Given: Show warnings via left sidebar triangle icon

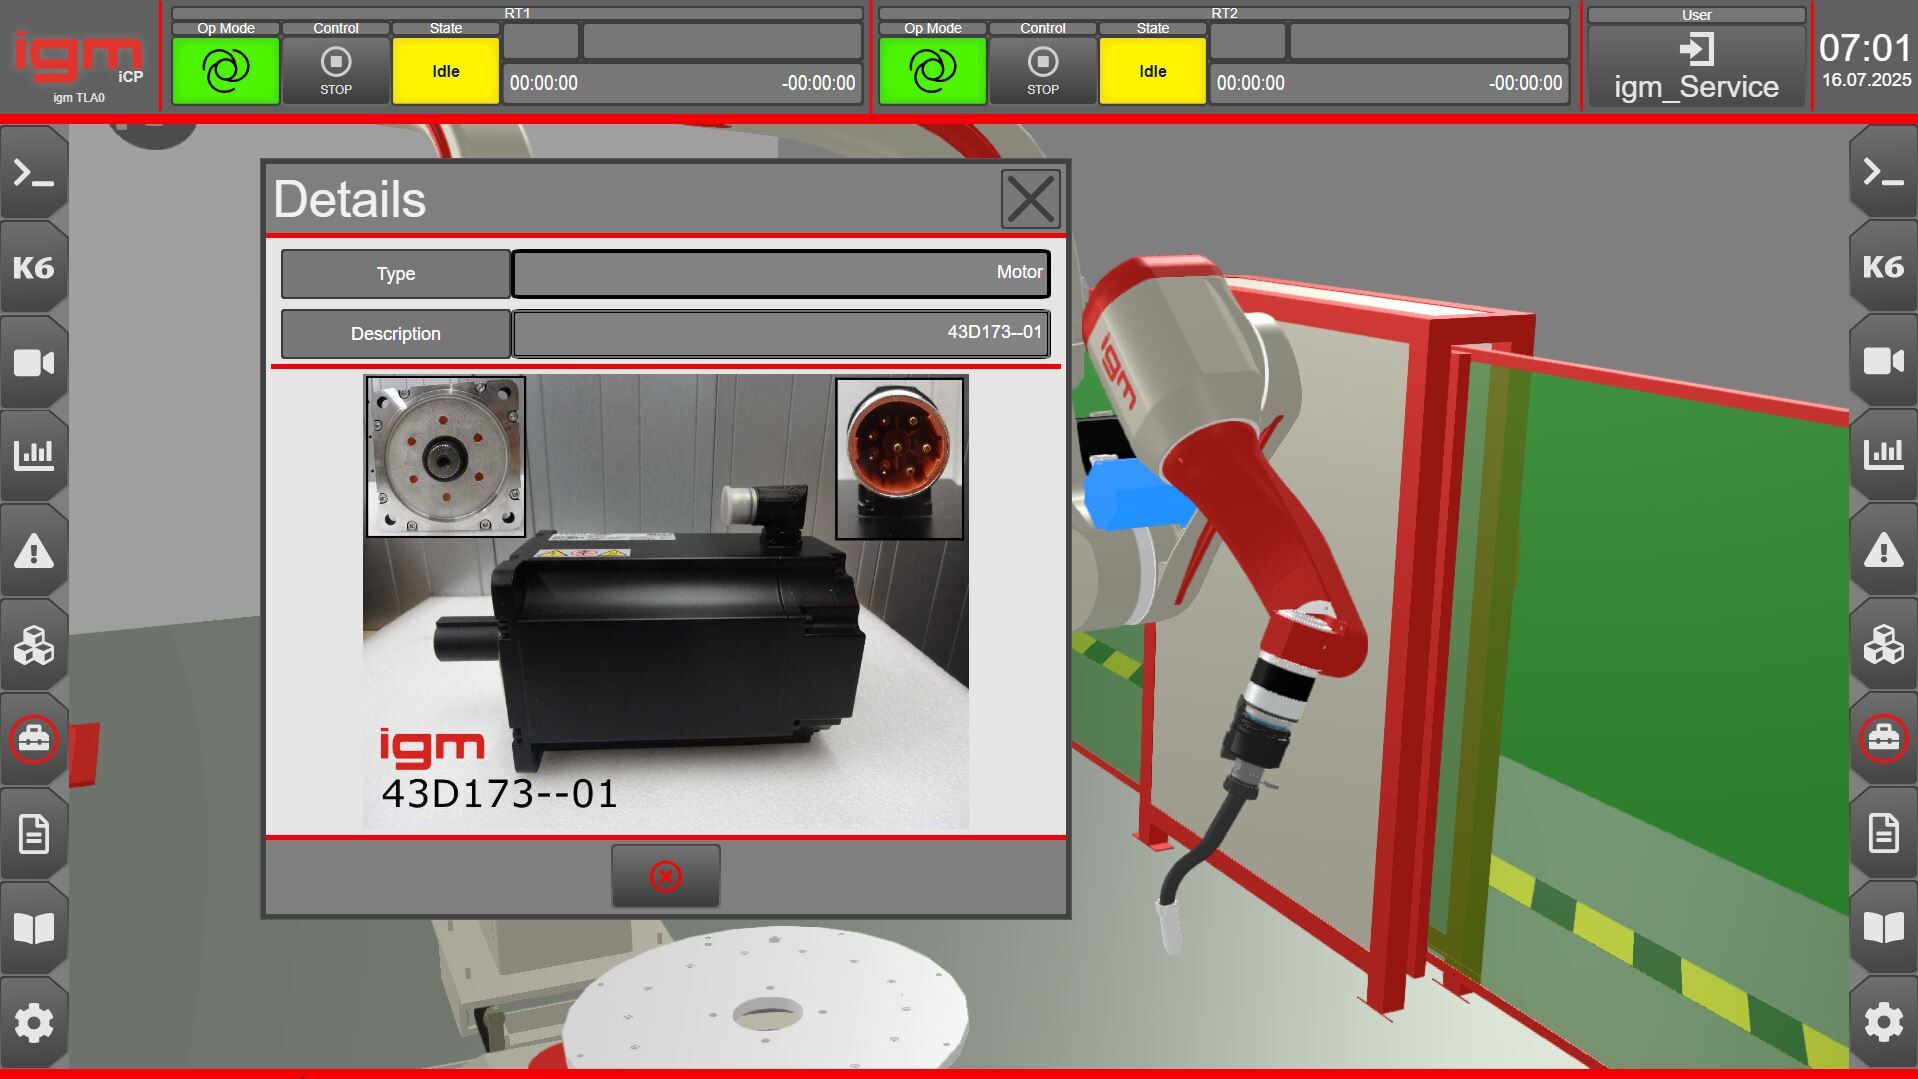Looking at the screenshot, I should click(x=34, y=550).
